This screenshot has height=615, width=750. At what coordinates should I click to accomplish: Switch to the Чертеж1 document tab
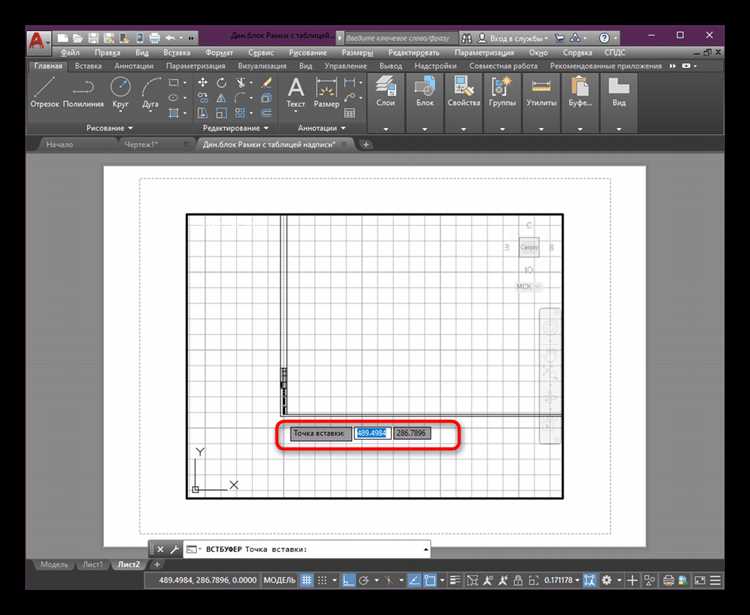141,144
